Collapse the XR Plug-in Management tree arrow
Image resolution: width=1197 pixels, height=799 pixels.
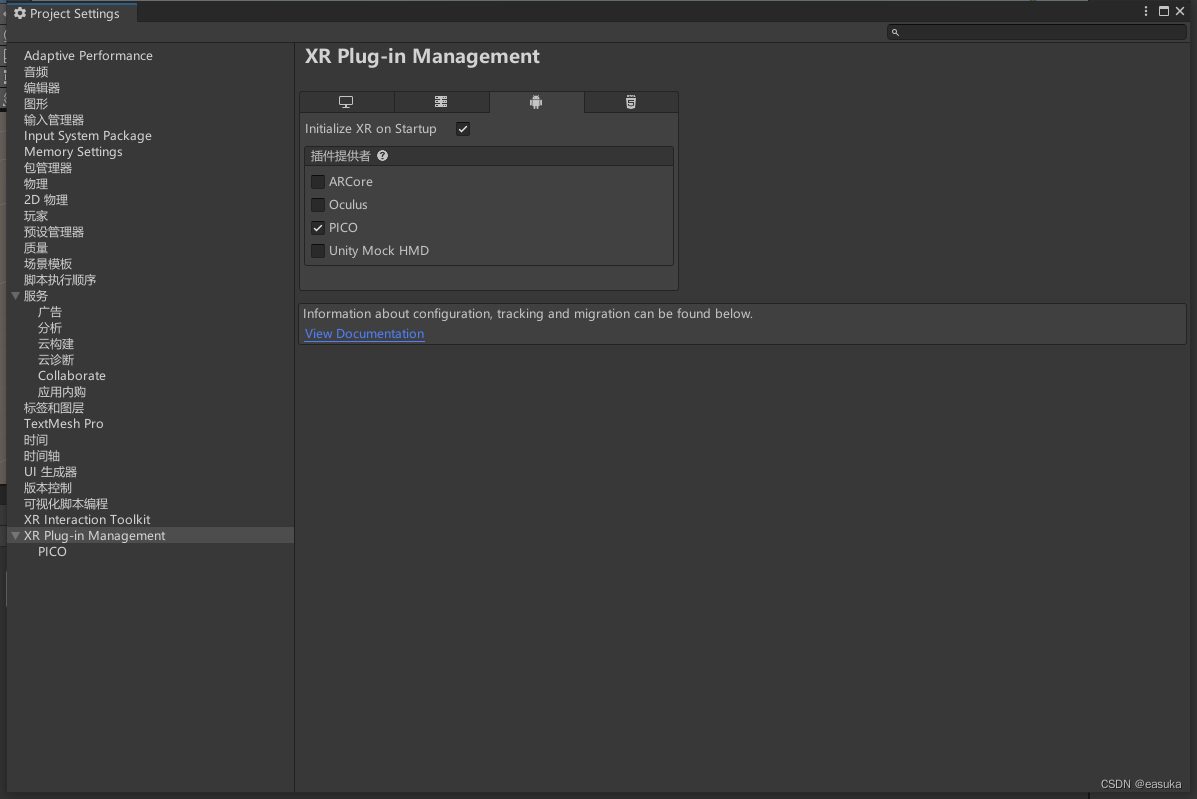point(15,536)
